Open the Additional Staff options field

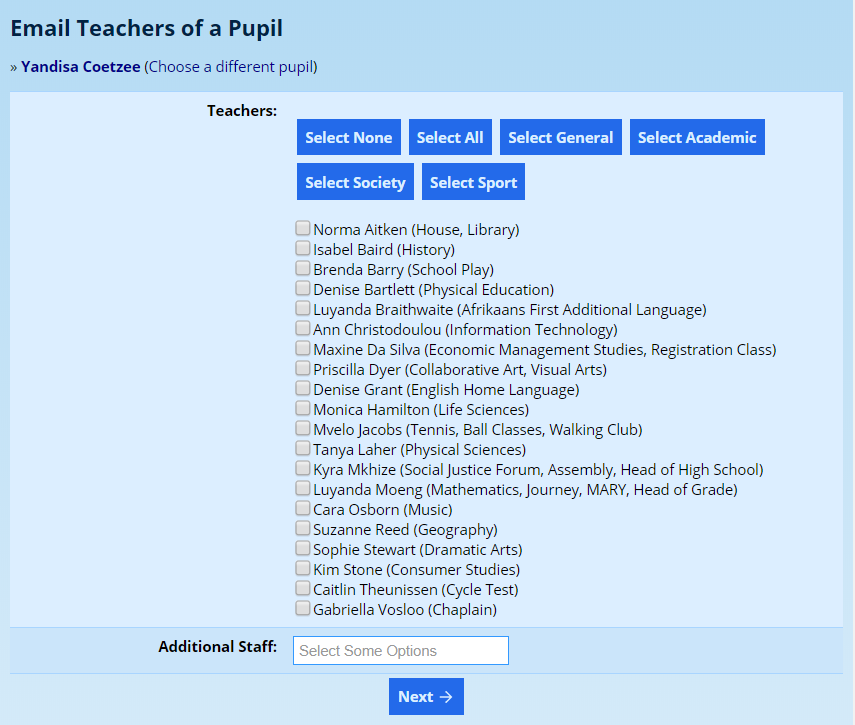[x=400, y=651]
